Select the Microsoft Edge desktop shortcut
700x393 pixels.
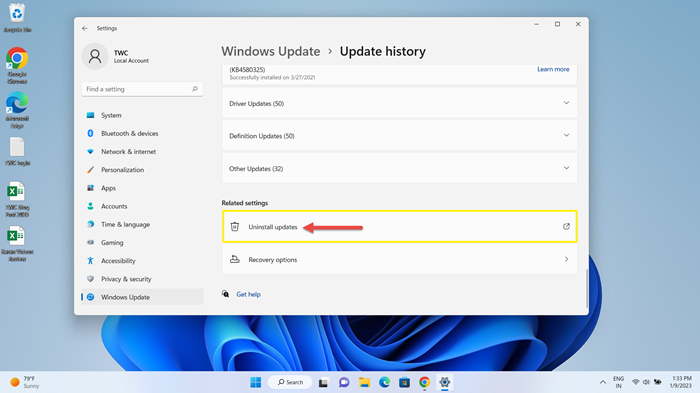point(17,110)
